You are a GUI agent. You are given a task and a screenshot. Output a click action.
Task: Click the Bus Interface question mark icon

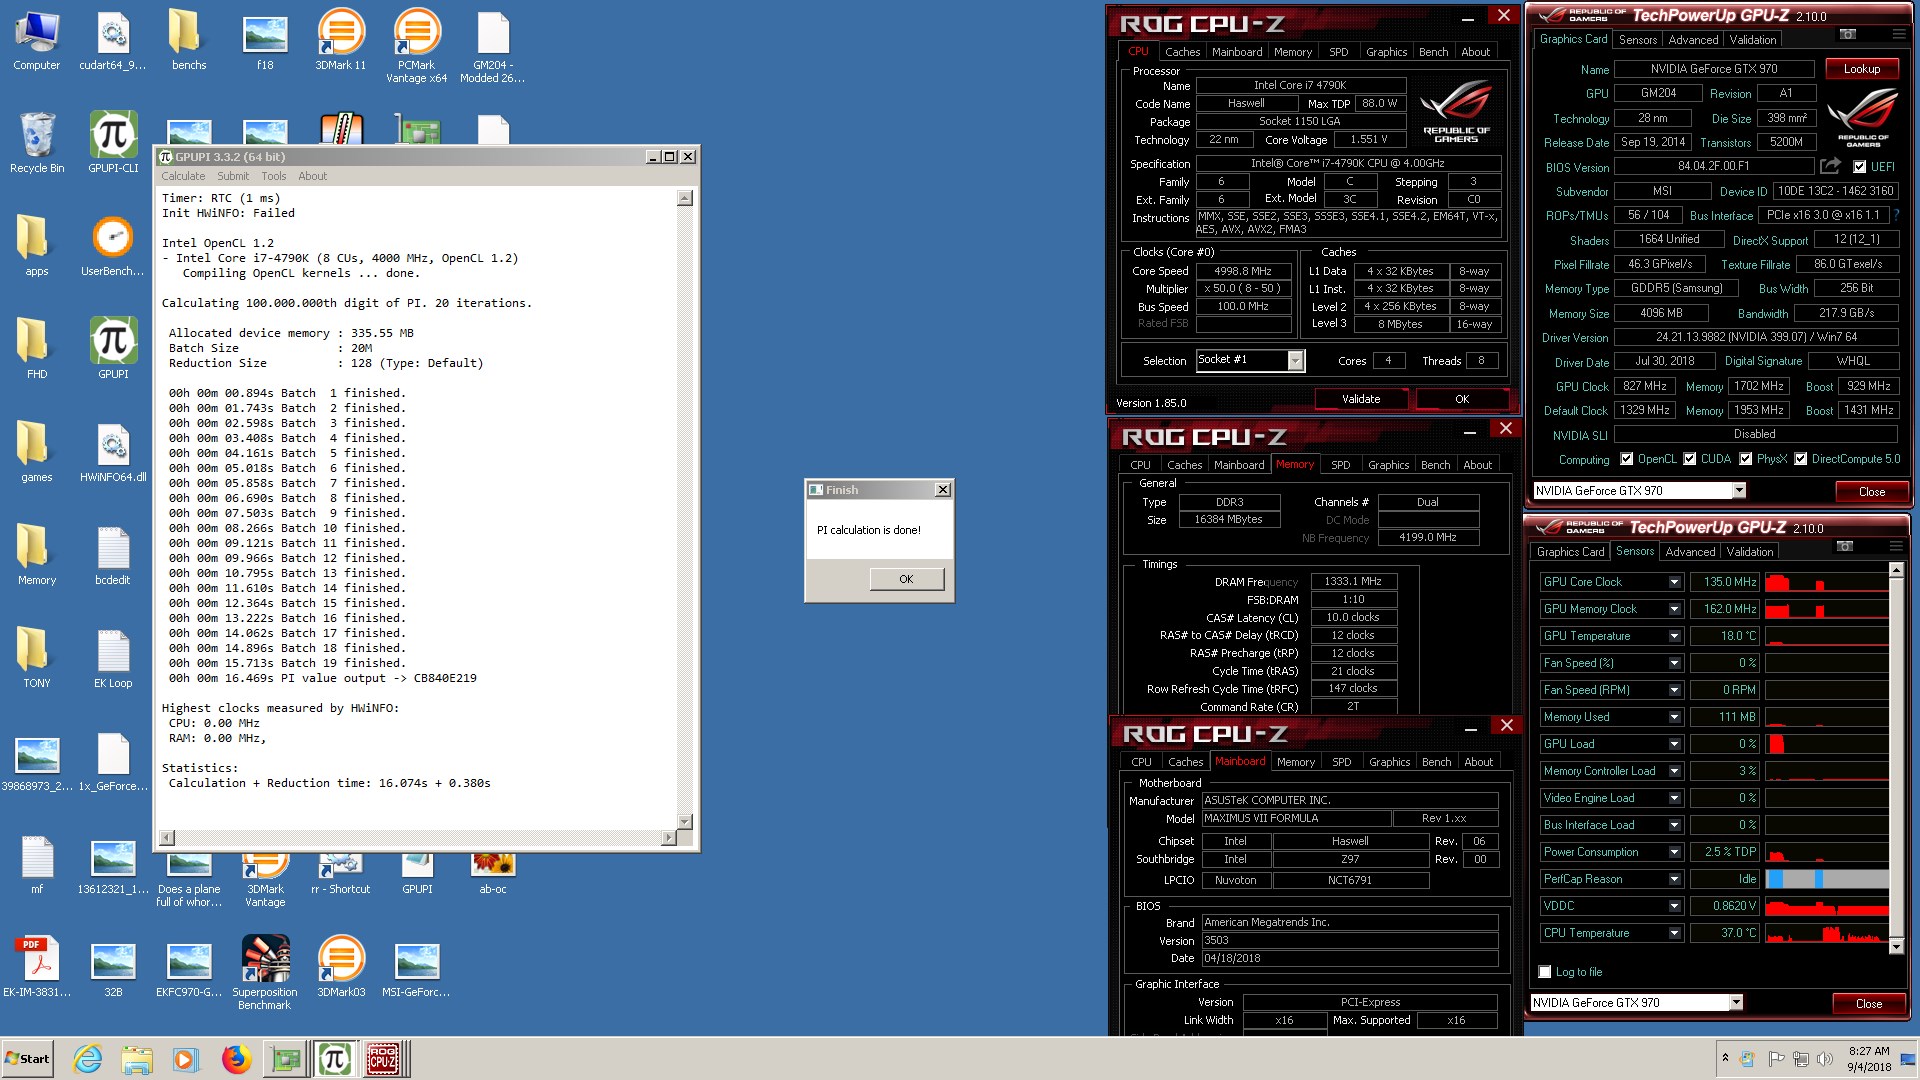coord(1896,215)
